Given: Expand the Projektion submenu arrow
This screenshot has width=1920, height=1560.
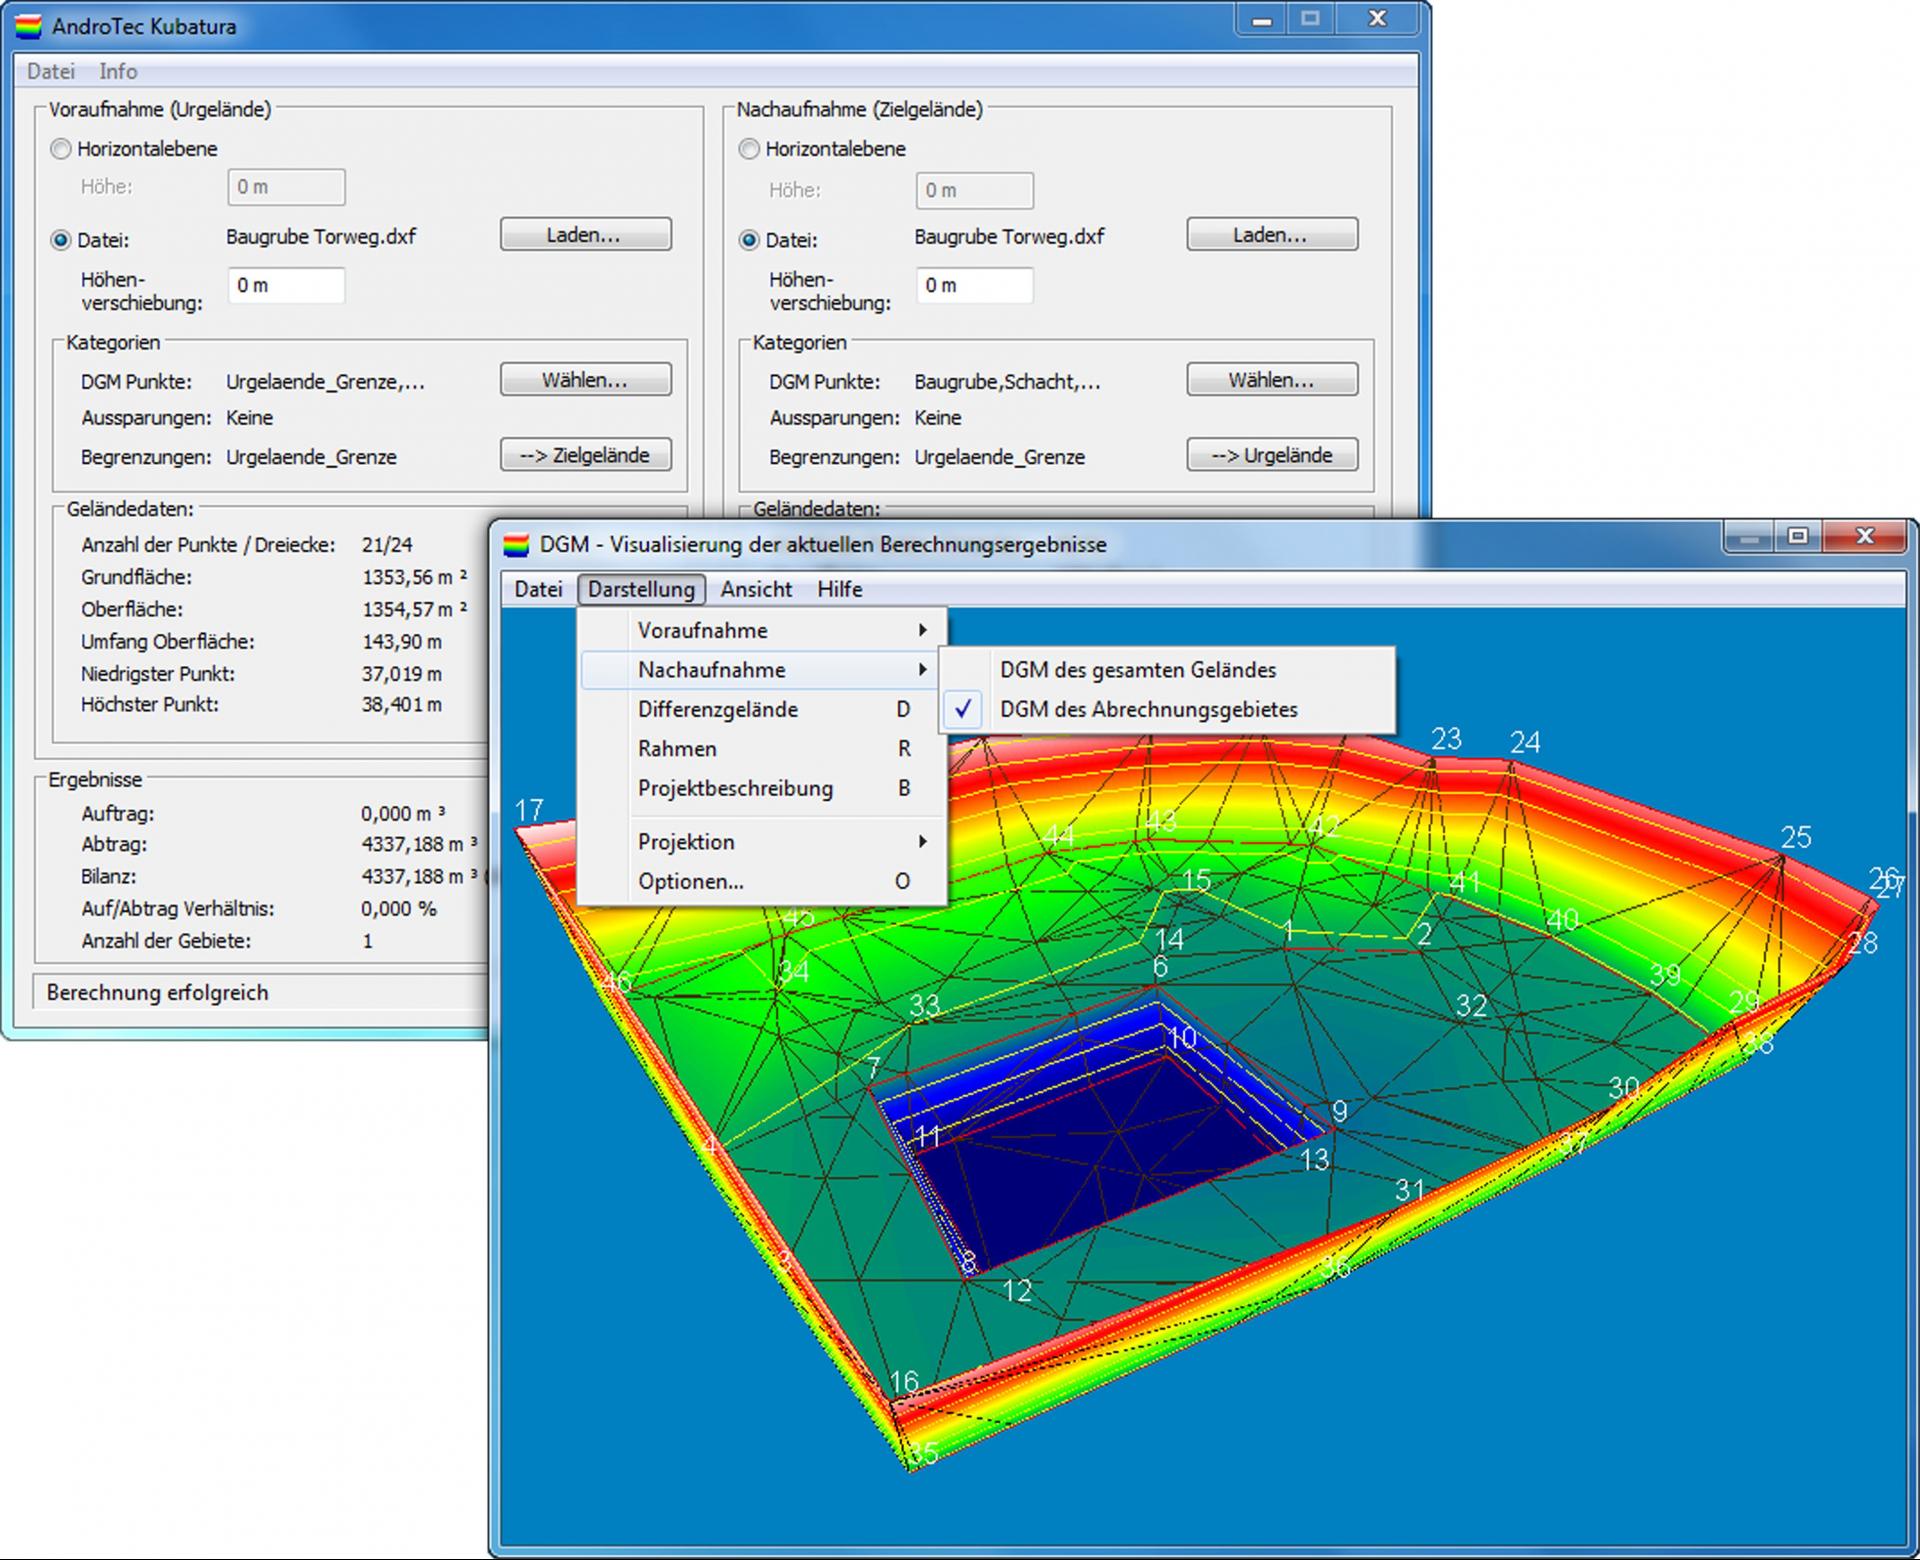Looking at the screenshot, I should [x=922, y=842].
